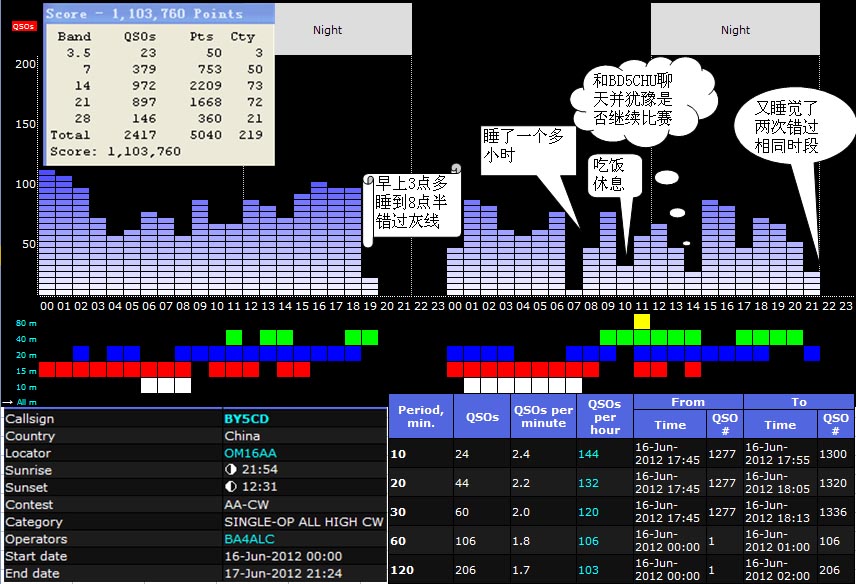The image size is (856, 584).
Task: Open the OM16AA locator link
Action: (x=249, y=453)
